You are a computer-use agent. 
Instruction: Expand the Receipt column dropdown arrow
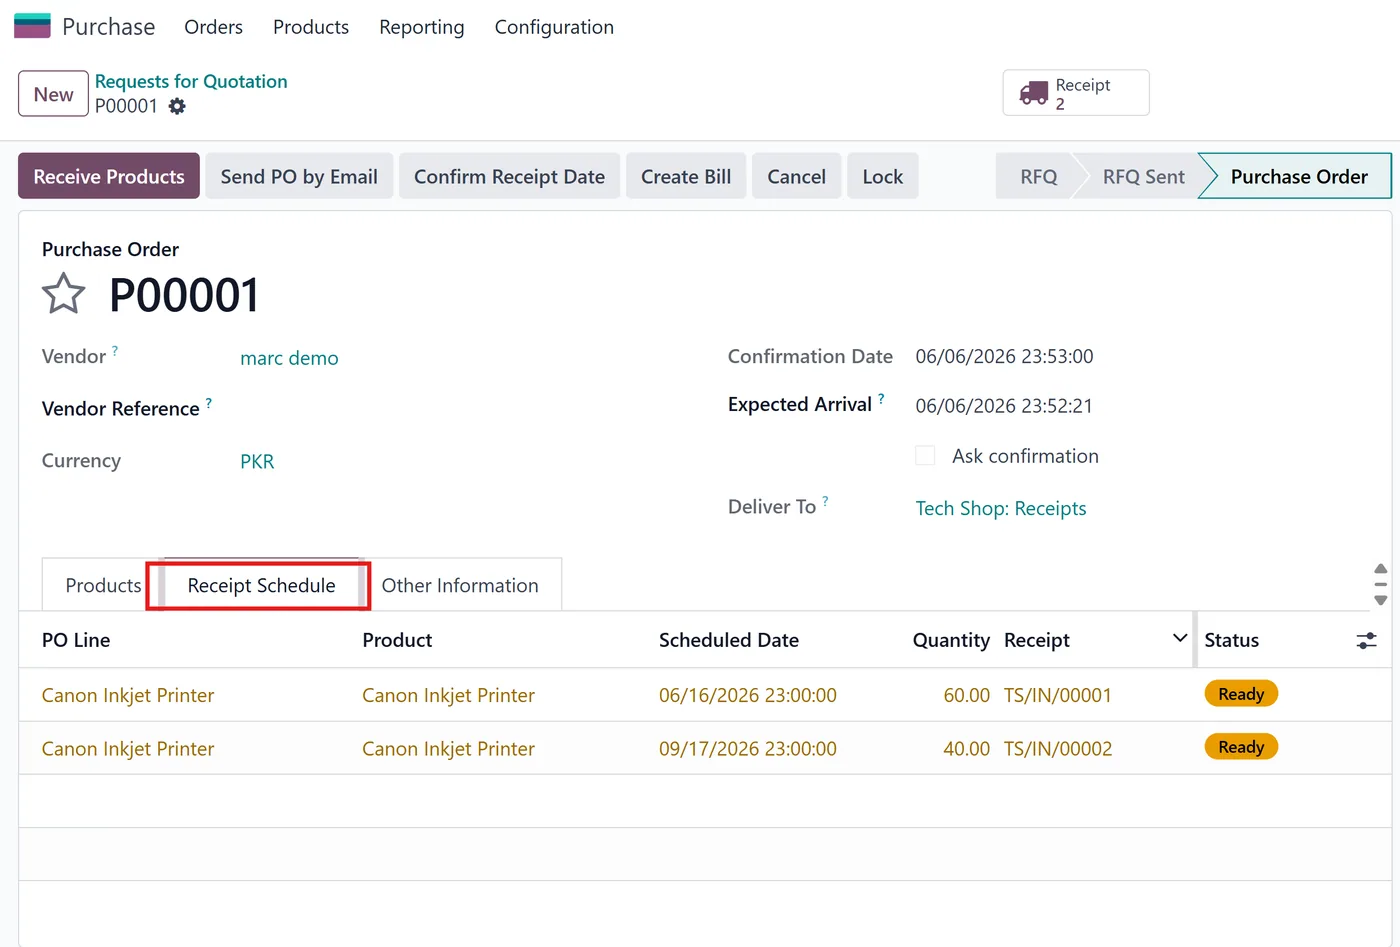click(x=1180, y=638)
